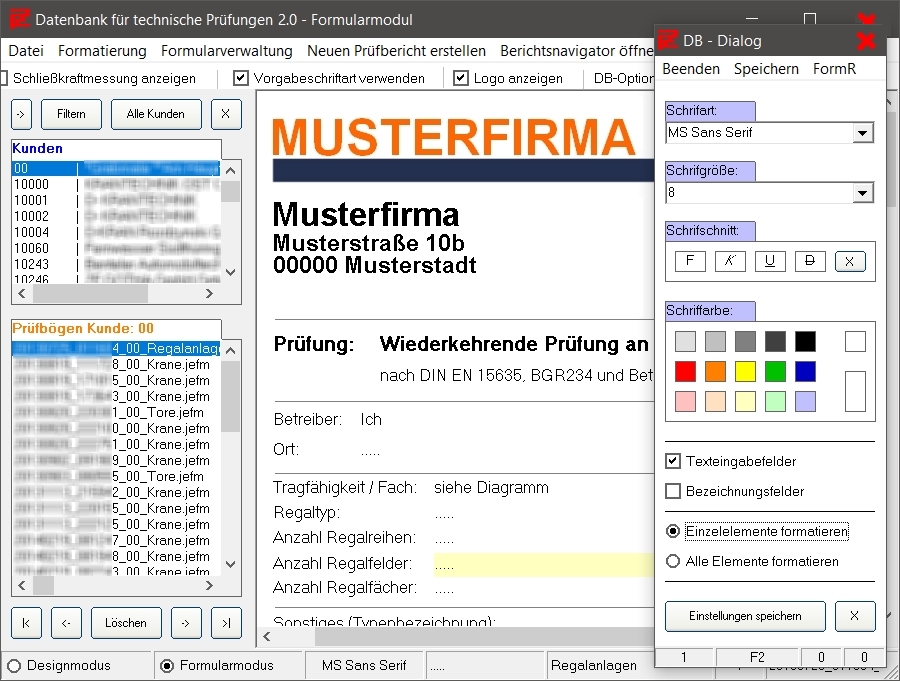
Task: Select Formularmodus radio button
Action: tap(167, 665)
